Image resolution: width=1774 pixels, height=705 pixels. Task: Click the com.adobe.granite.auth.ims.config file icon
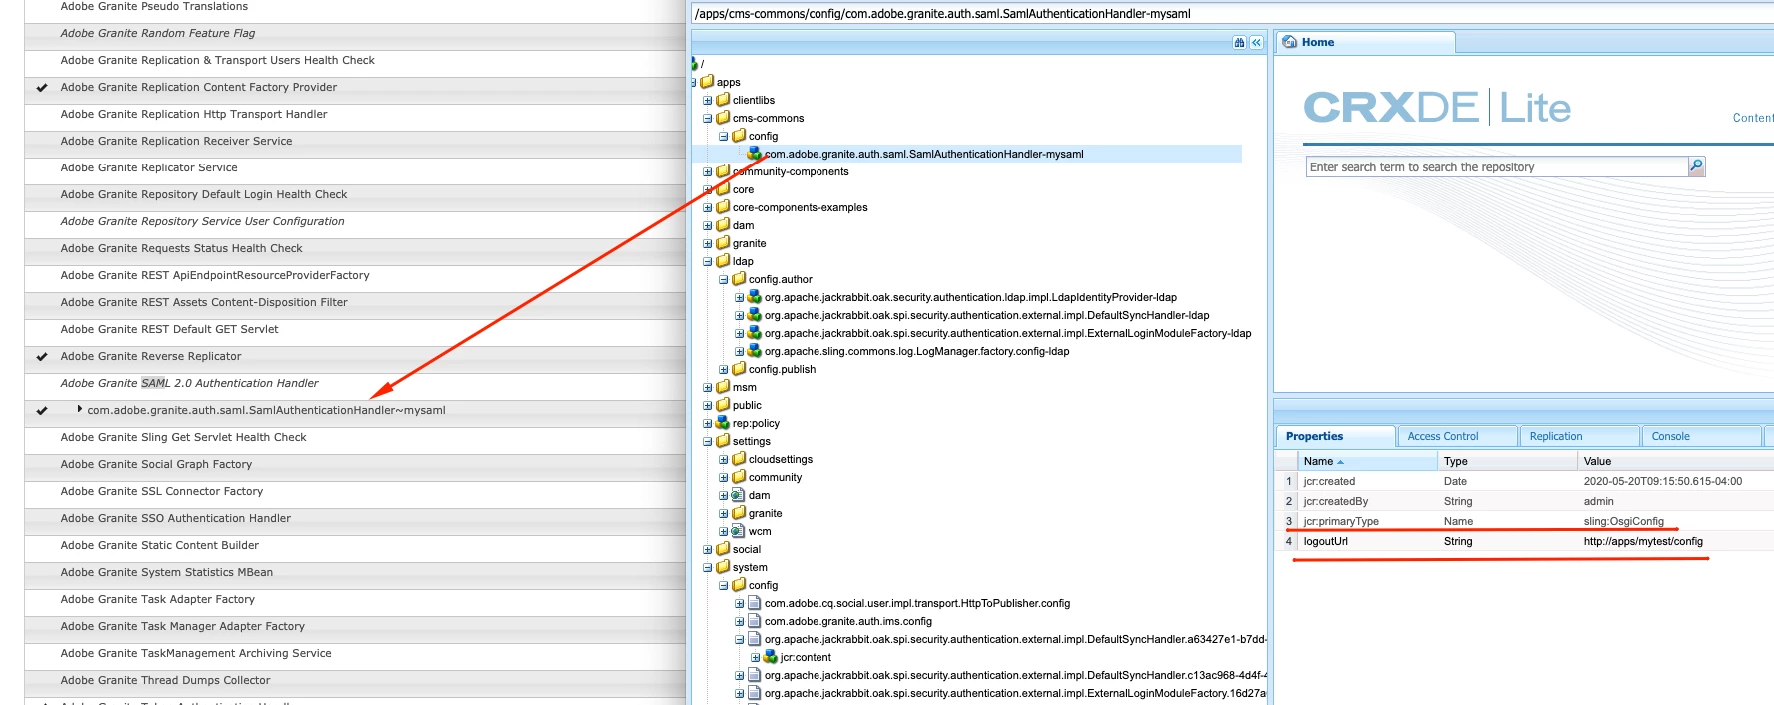(755, 621)
